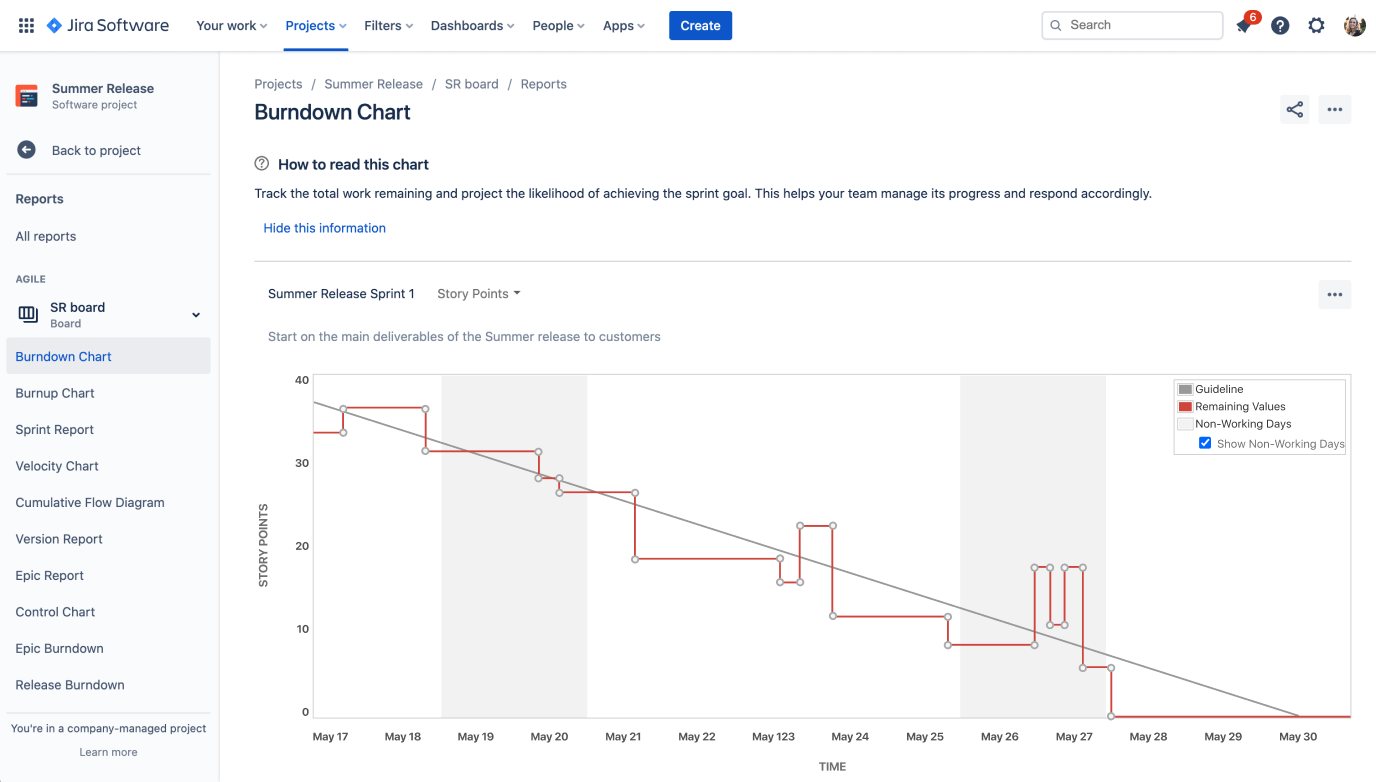1376x782 pixels.
Task: Click the Search input field
Action: (1140, 25)
